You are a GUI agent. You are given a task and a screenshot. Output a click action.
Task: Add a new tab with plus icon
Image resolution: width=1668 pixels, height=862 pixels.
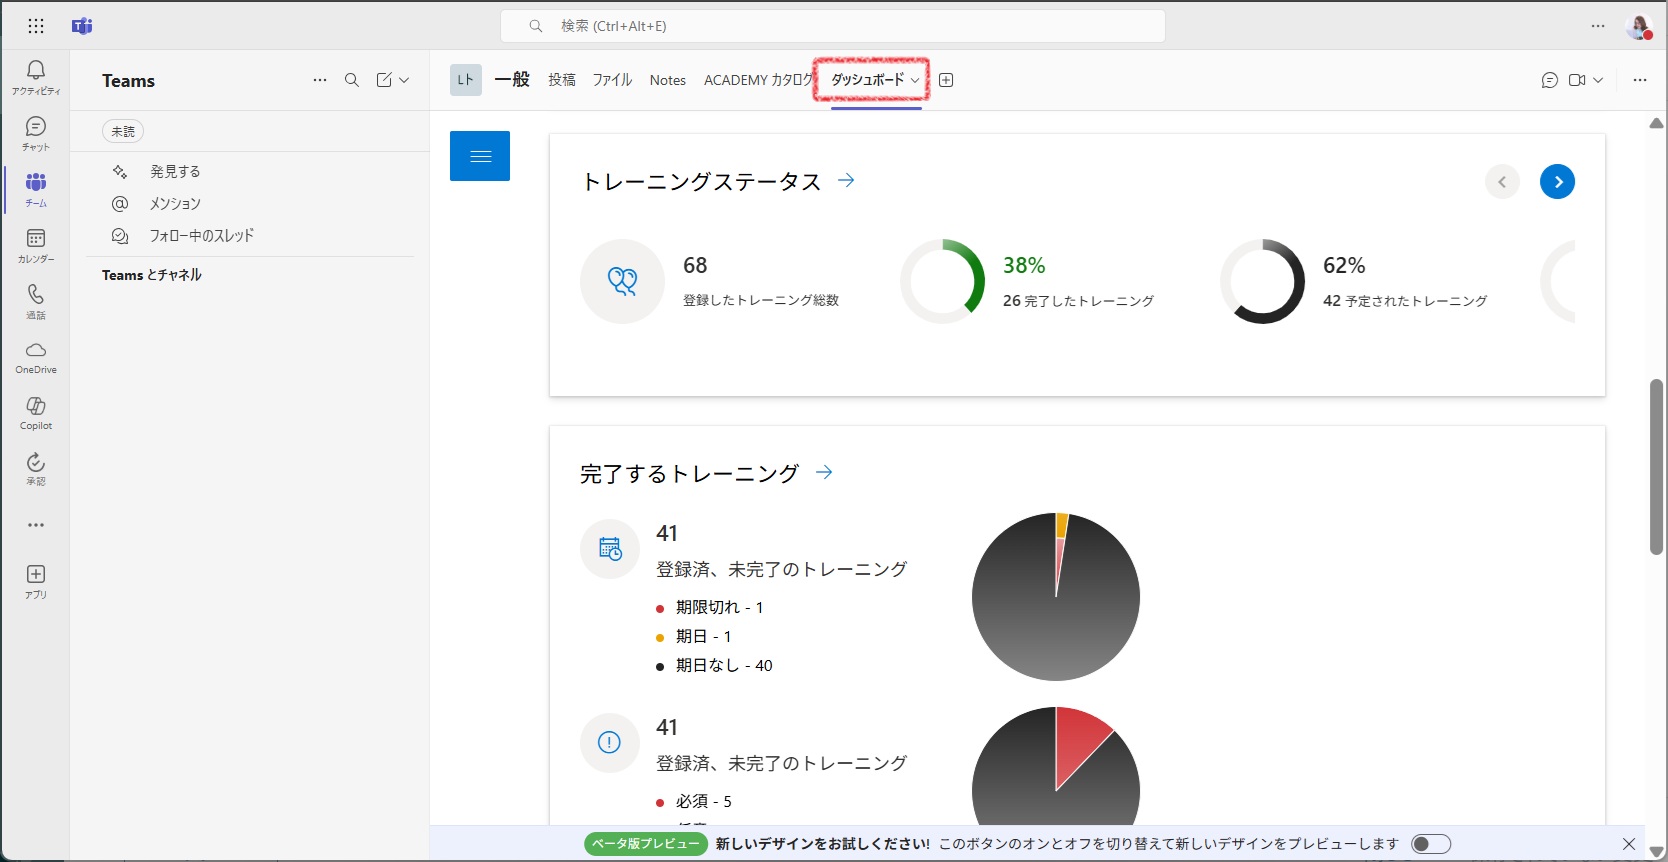point(946,80)
